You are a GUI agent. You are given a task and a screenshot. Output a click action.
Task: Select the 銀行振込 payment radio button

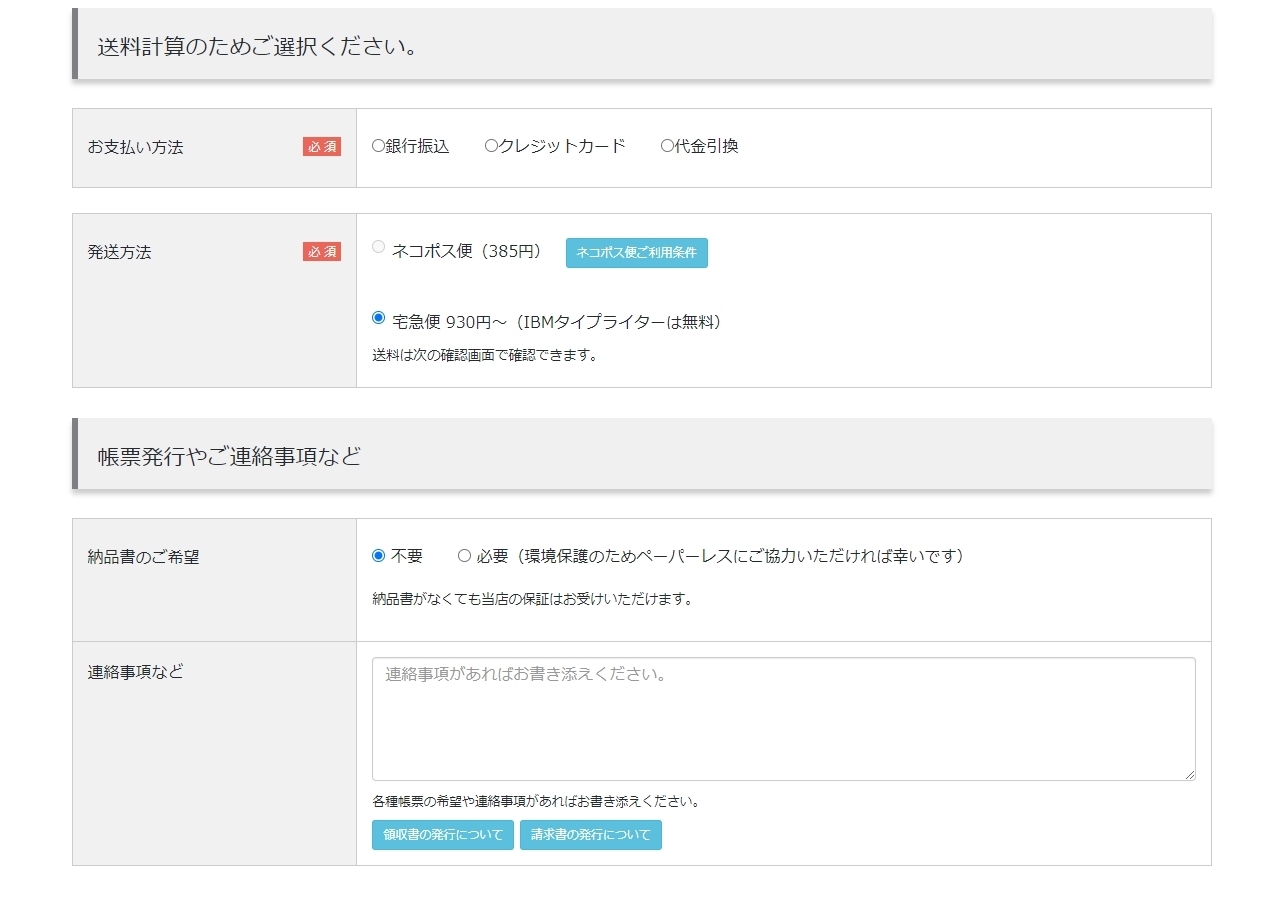[378, 146]
